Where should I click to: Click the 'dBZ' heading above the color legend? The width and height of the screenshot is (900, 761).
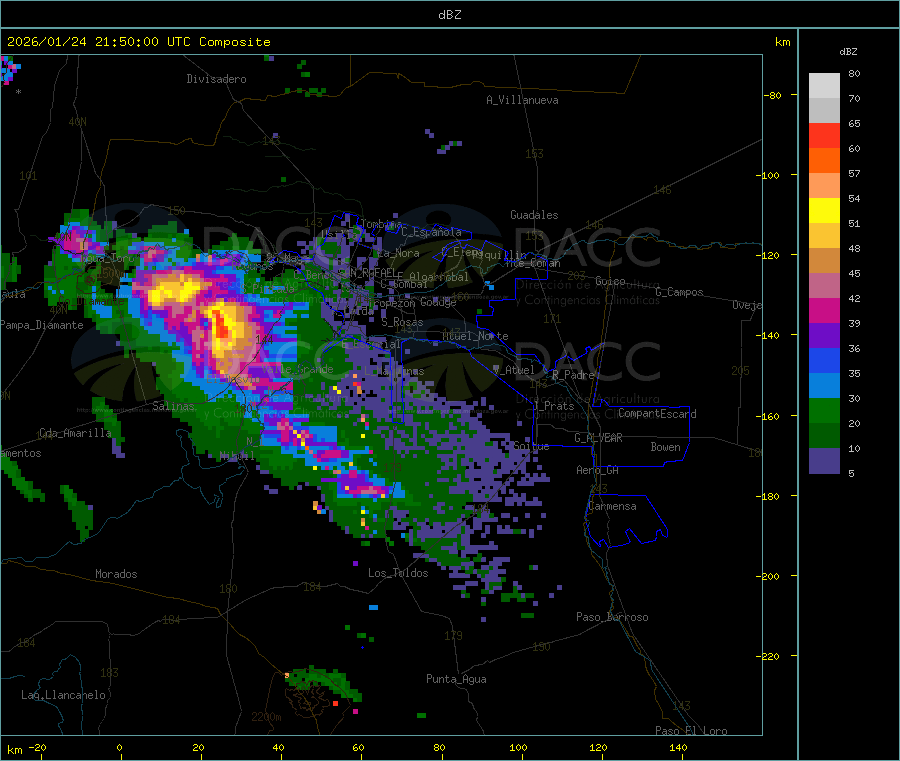(848, 52)
